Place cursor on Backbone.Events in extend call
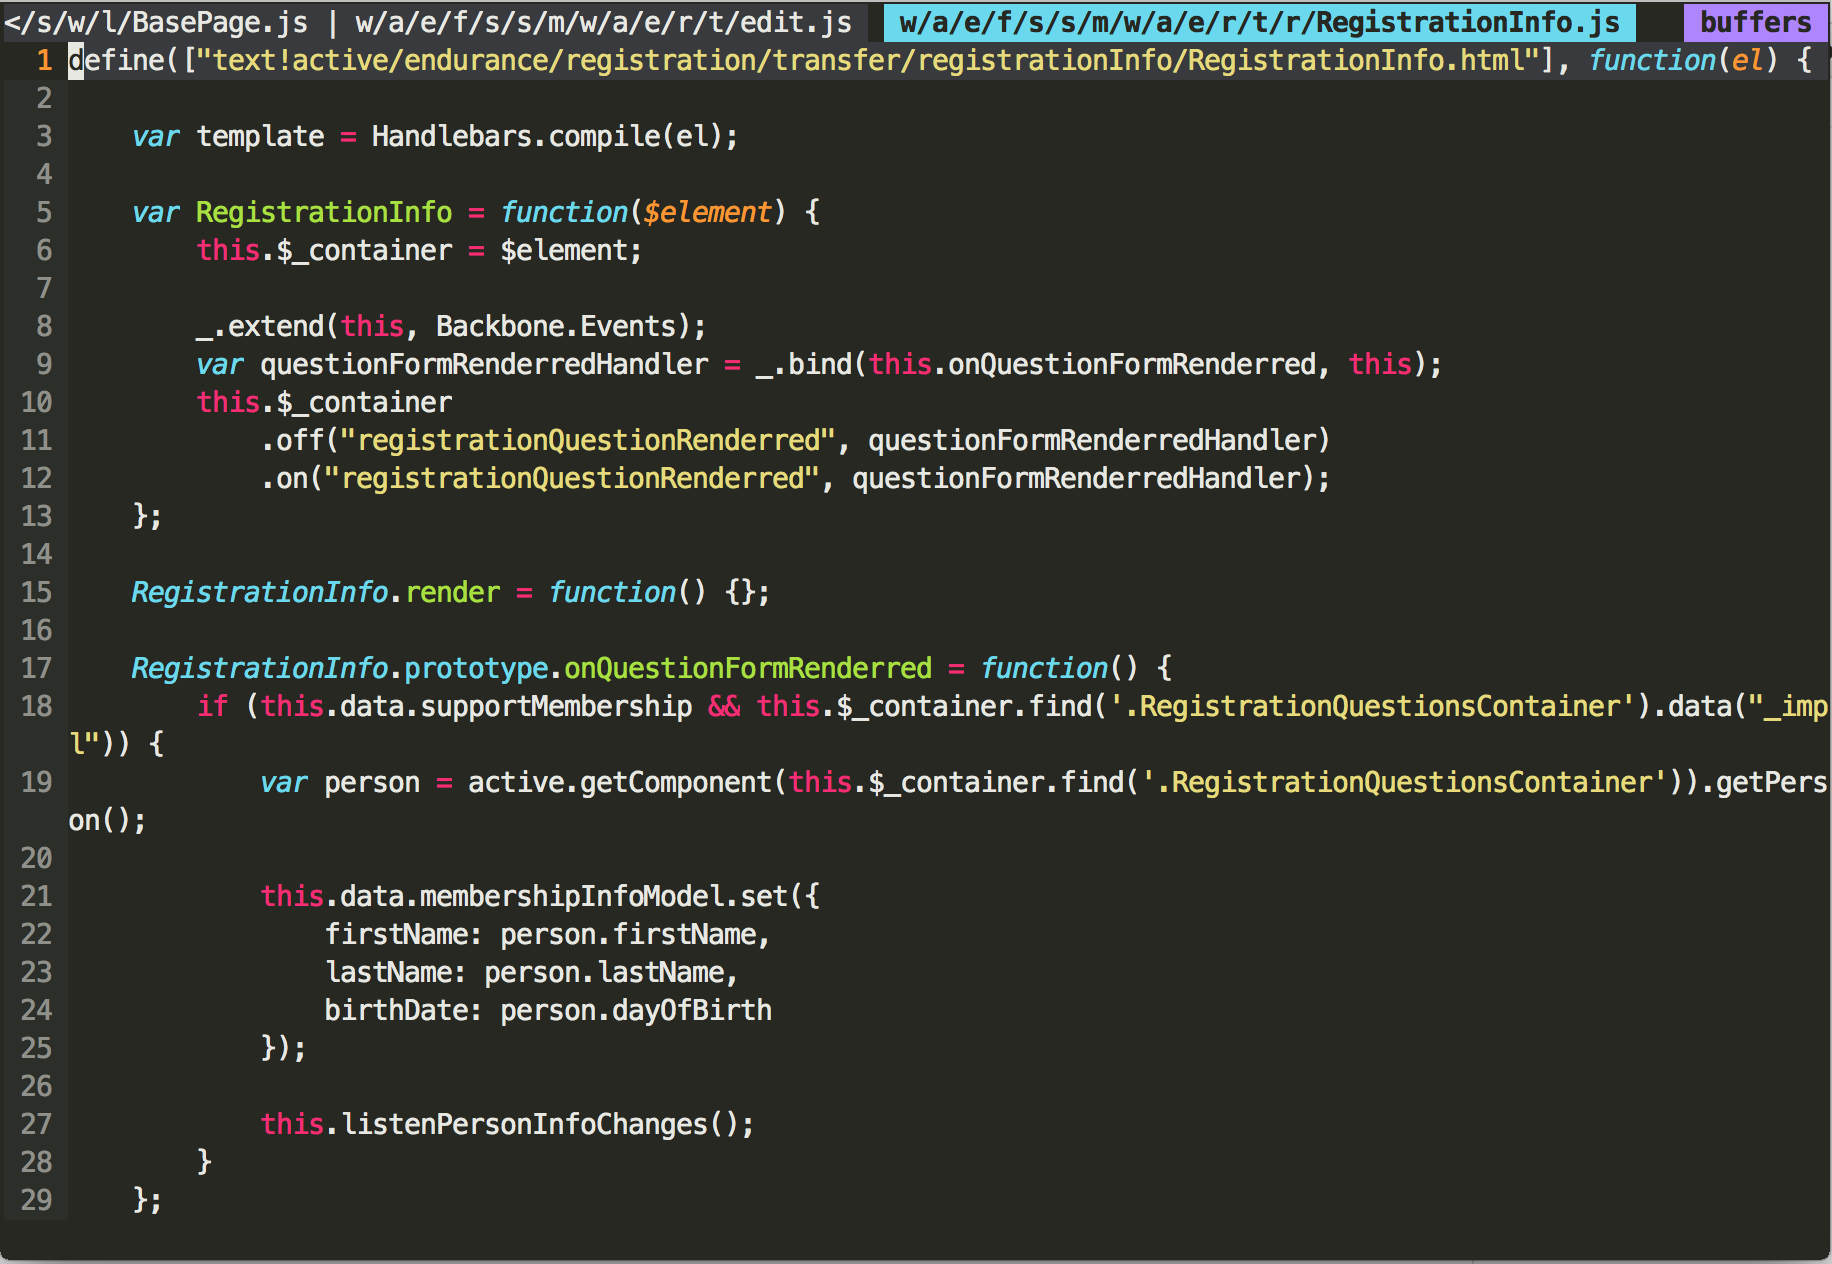 pyautogui.click(x=555, y=327)
